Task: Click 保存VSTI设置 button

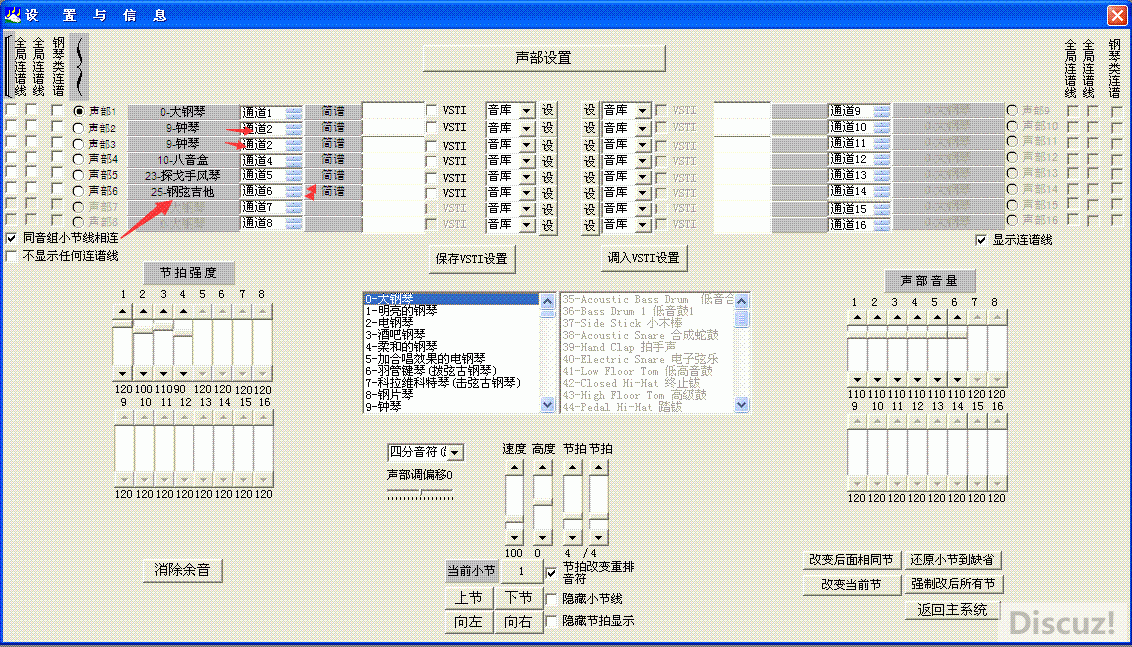Action: pos(471,259)
